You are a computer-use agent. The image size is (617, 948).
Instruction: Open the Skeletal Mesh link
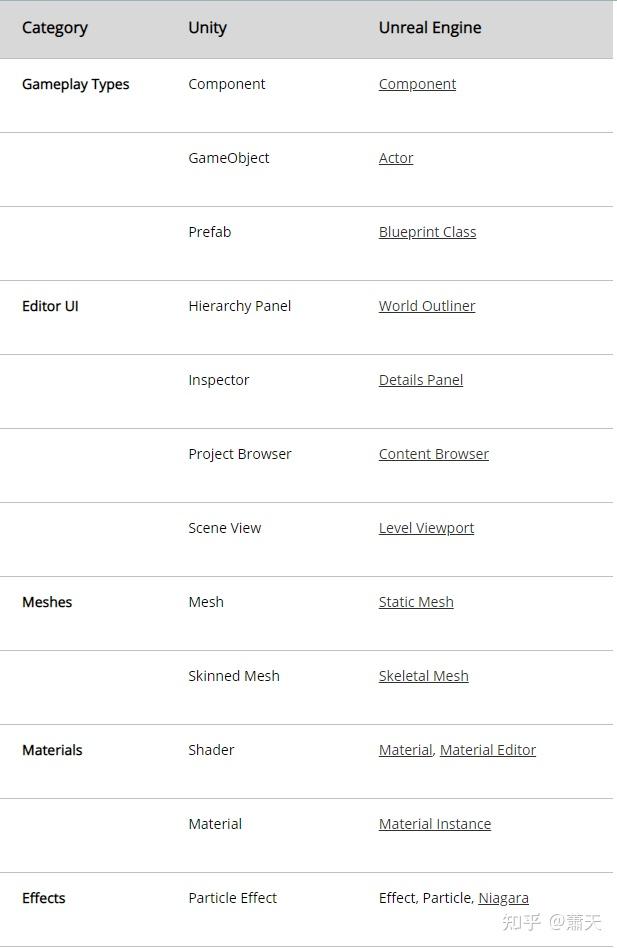[x=423, y=676]
